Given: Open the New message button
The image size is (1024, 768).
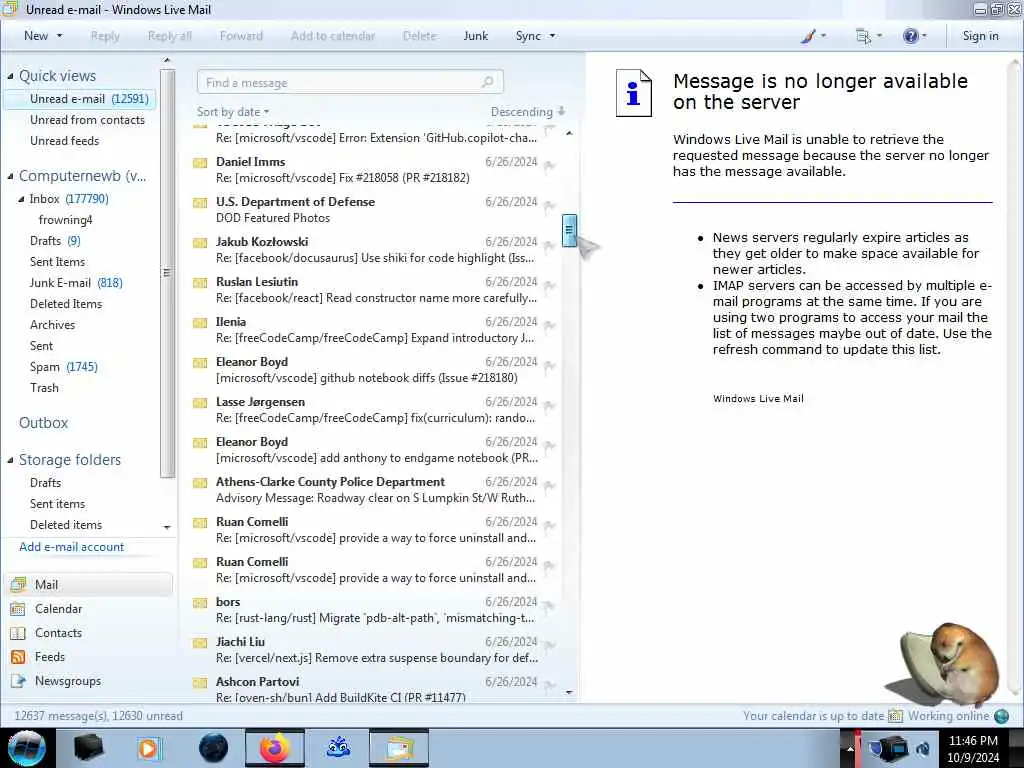Looking at the screenshot, I should [36, 36].
